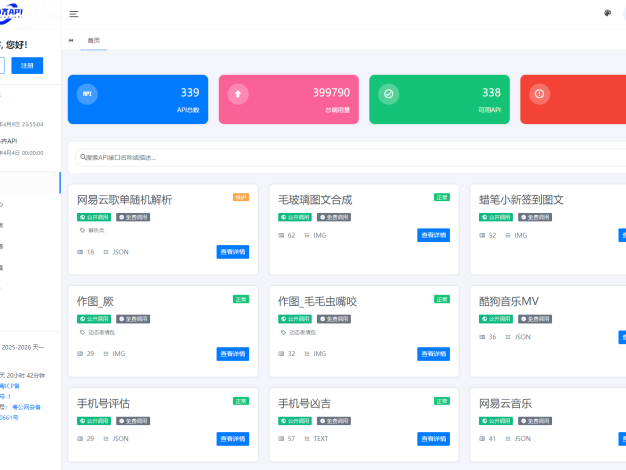Select the 首页 tab
The width and height of the screenshot is (626, 470).
coord(94,40)
